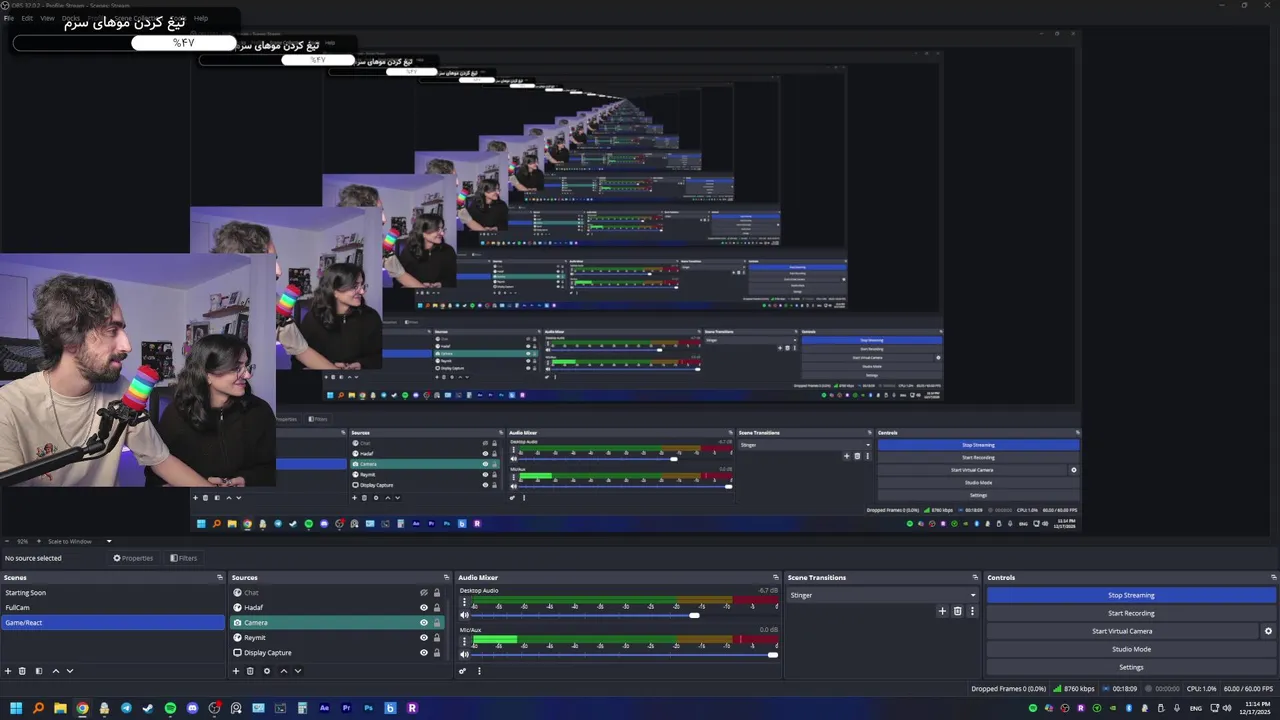Viewport: 1280px width, 720px height.
Task: Open Desktop Audio channel options dots
Action: coord(464,603)
